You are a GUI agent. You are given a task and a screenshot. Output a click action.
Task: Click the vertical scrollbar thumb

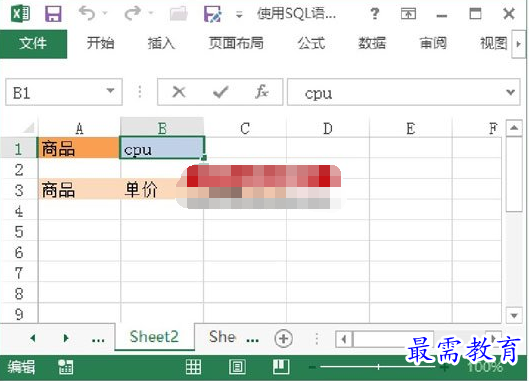(x=514, y=174)
